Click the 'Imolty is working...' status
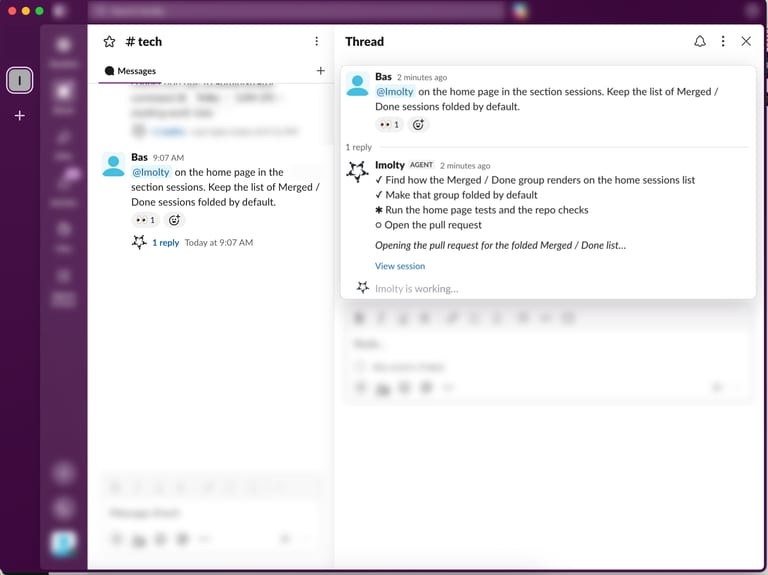Image resolution: width=768 pixels, height=575 pixels. [x=417, y=289]
